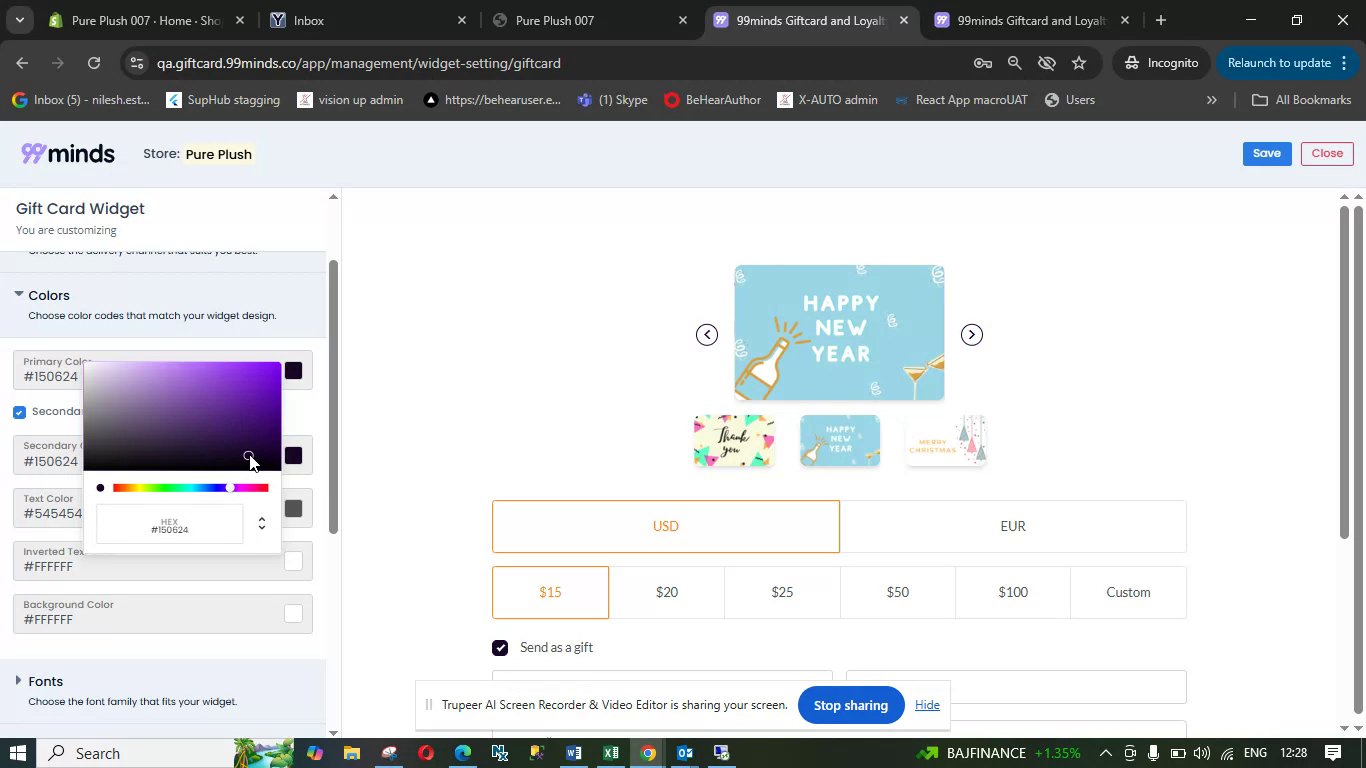Open SupHub stagging bookmark
The width and height of the screenshot is (1366, 768).
[223, 100]
